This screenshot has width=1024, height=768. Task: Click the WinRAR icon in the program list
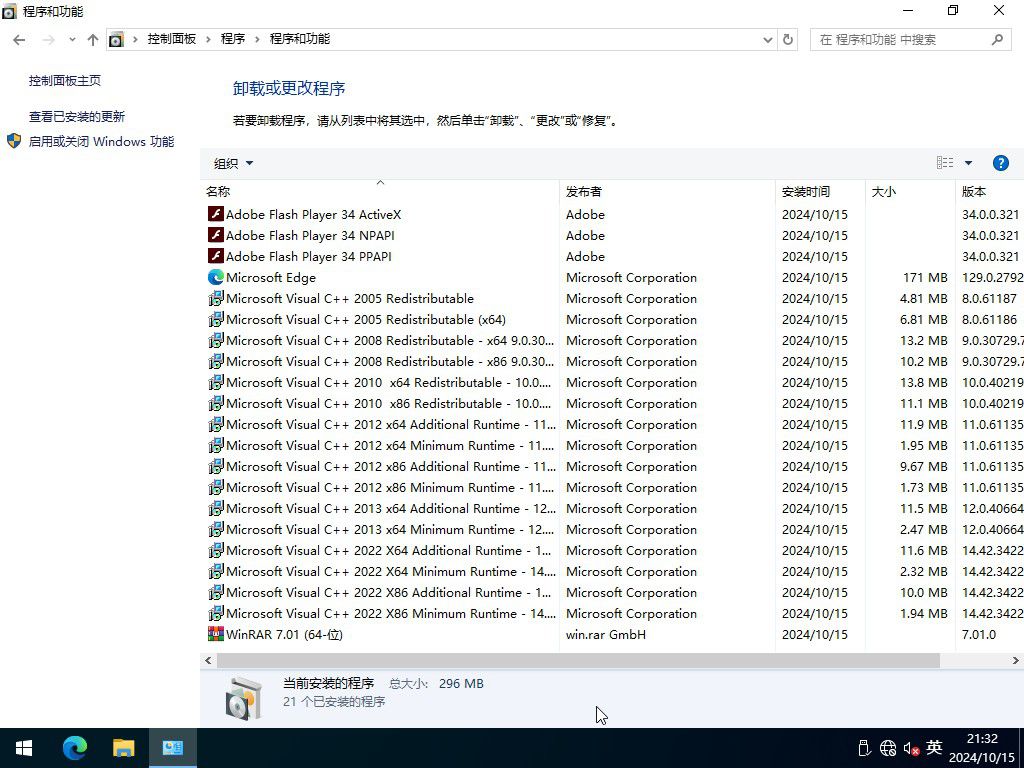(x=216, y=634)
